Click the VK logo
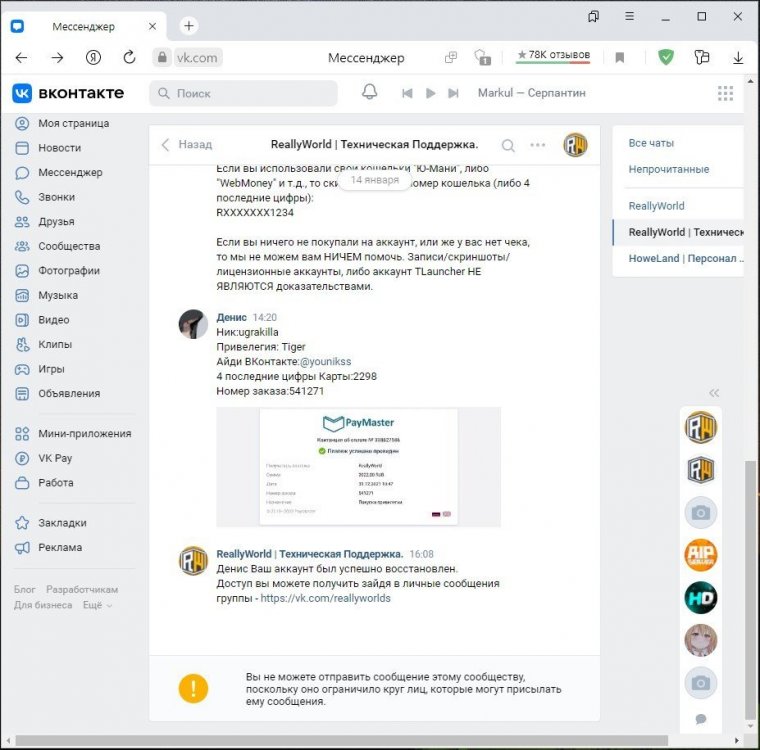760x750 pixels. click(x=68, y=93)
